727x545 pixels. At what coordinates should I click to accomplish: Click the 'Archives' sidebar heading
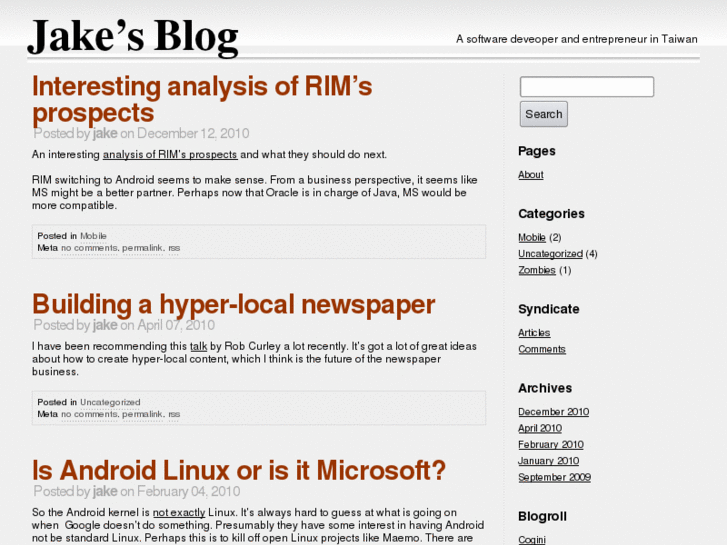click(545, 388)
